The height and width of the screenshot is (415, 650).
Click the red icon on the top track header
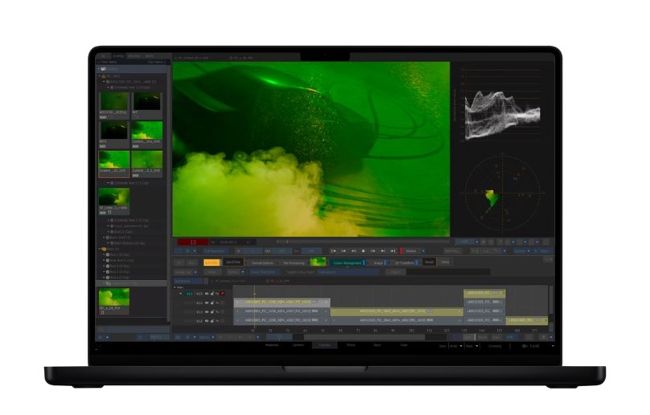click(221, 294)
